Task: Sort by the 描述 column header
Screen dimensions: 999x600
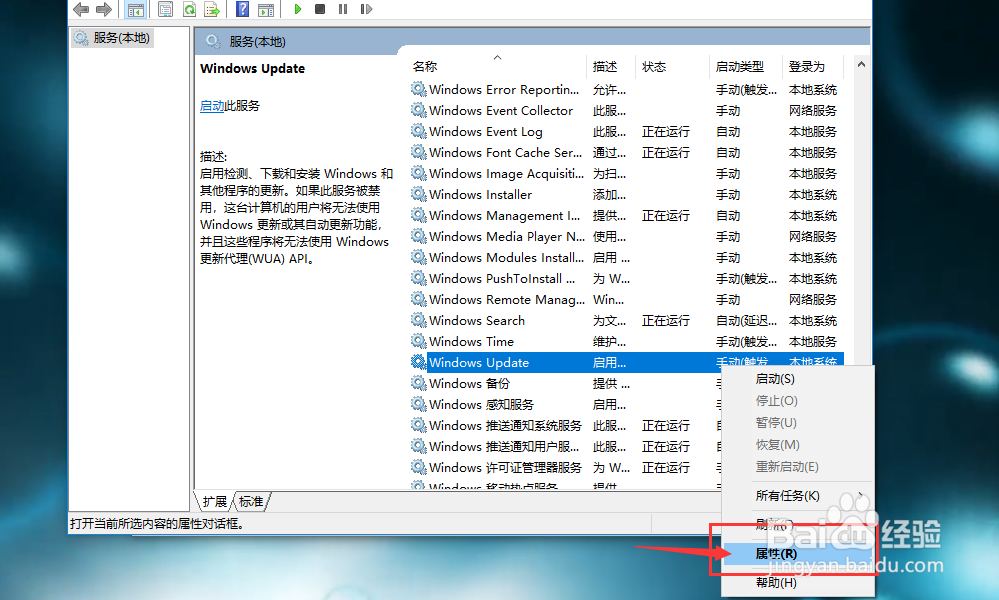Action: pyautogui.click(x=610, y=66)
